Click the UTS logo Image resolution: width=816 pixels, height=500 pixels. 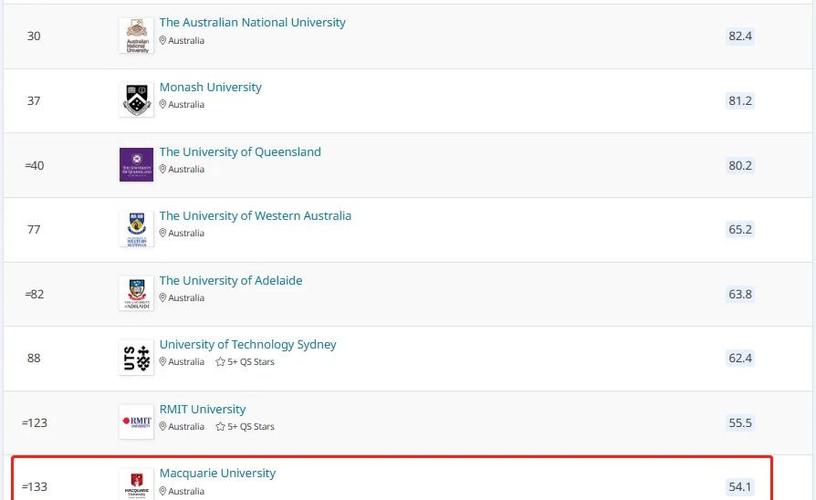coord(136,358)
